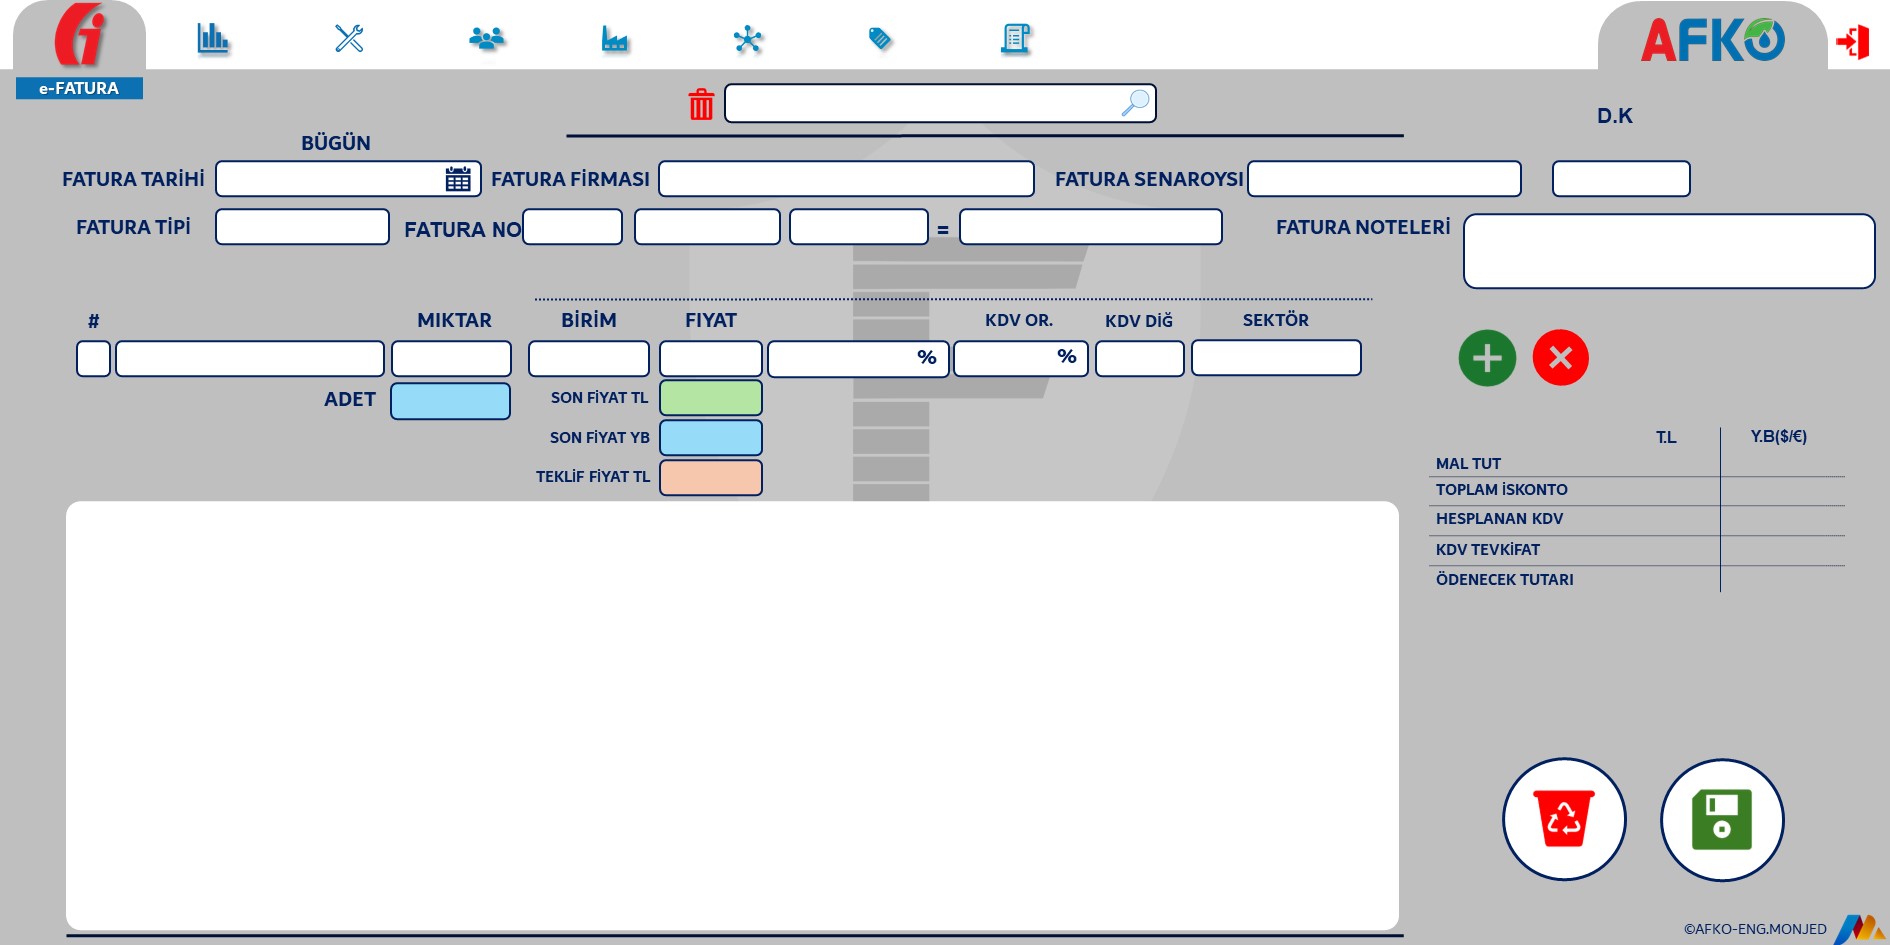The height and width of the screenshot is (945, 1890).
Task: Click the ©AFKO-ENG.MONJED credit text
Action: tap(1755, 929)
